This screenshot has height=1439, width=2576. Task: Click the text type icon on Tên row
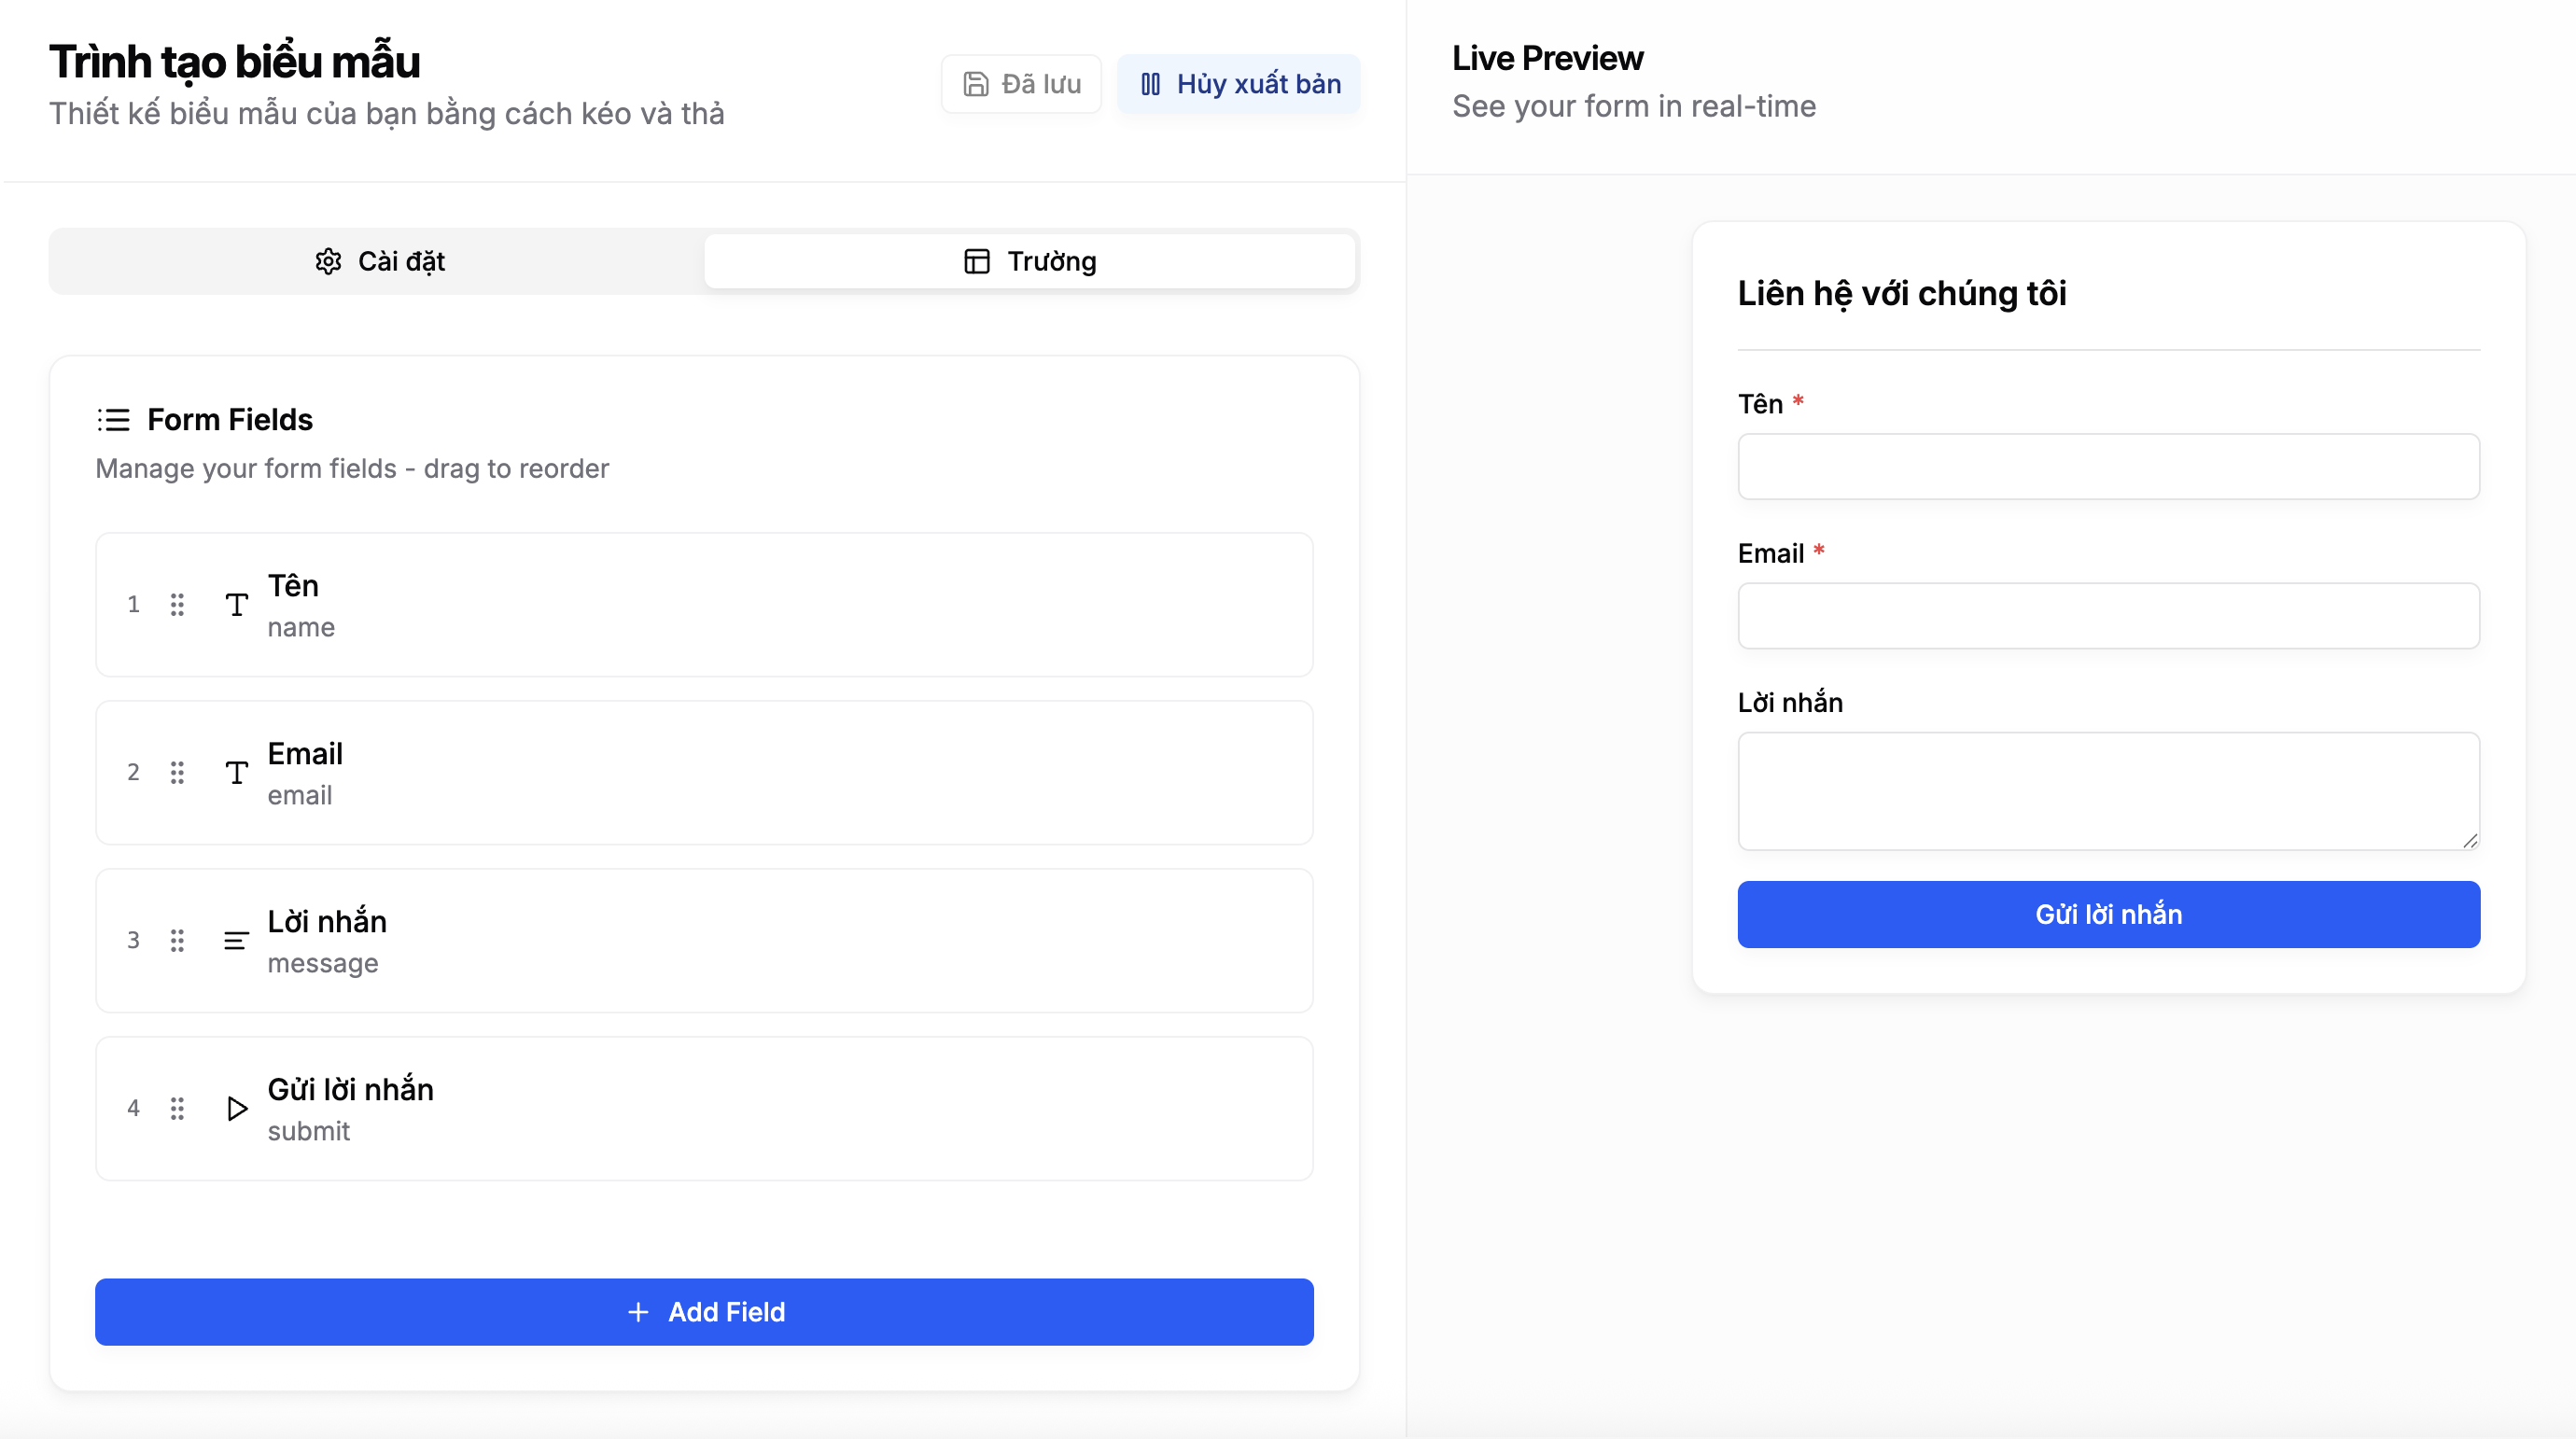pyautogui.click(x=236, y=604)
